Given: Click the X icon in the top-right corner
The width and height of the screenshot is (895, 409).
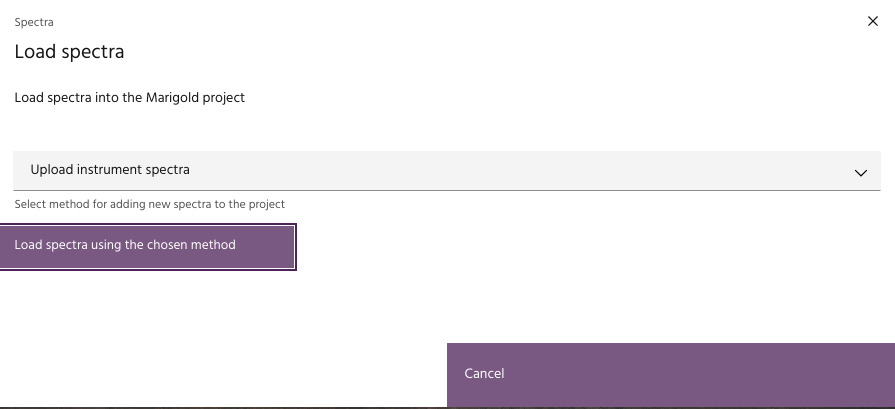Looking at the screenshot, I should [x=872, y=21].
